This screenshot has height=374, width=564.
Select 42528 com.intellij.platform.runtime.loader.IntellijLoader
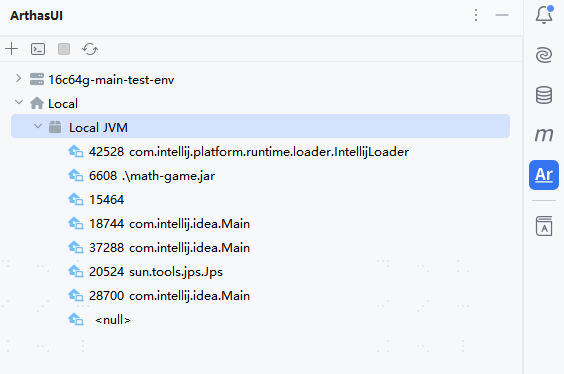249,152
